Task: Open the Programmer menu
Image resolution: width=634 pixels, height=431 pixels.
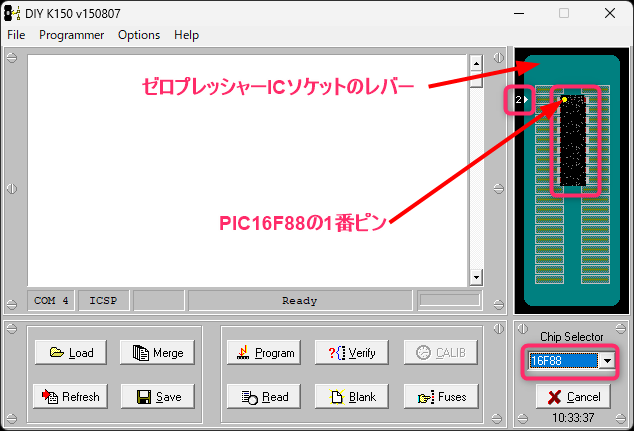Action: pos(72,35)
